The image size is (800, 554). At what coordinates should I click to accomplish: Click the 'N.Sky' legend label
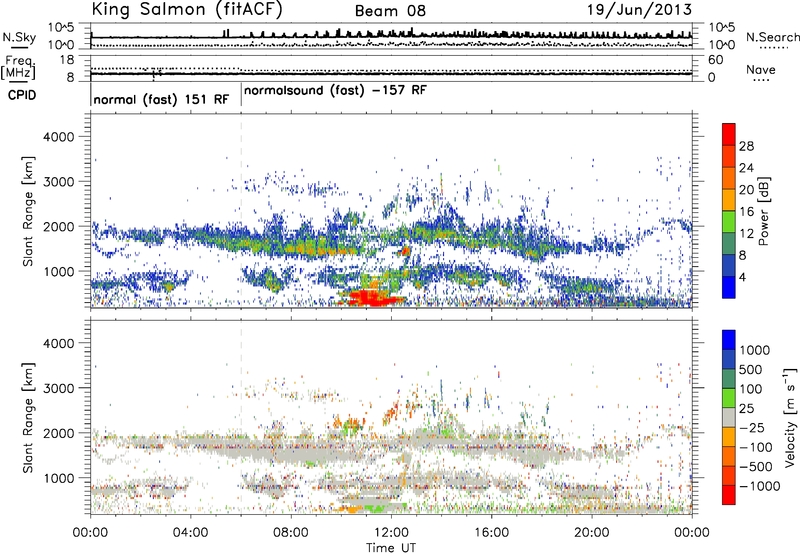click(19, 37)
